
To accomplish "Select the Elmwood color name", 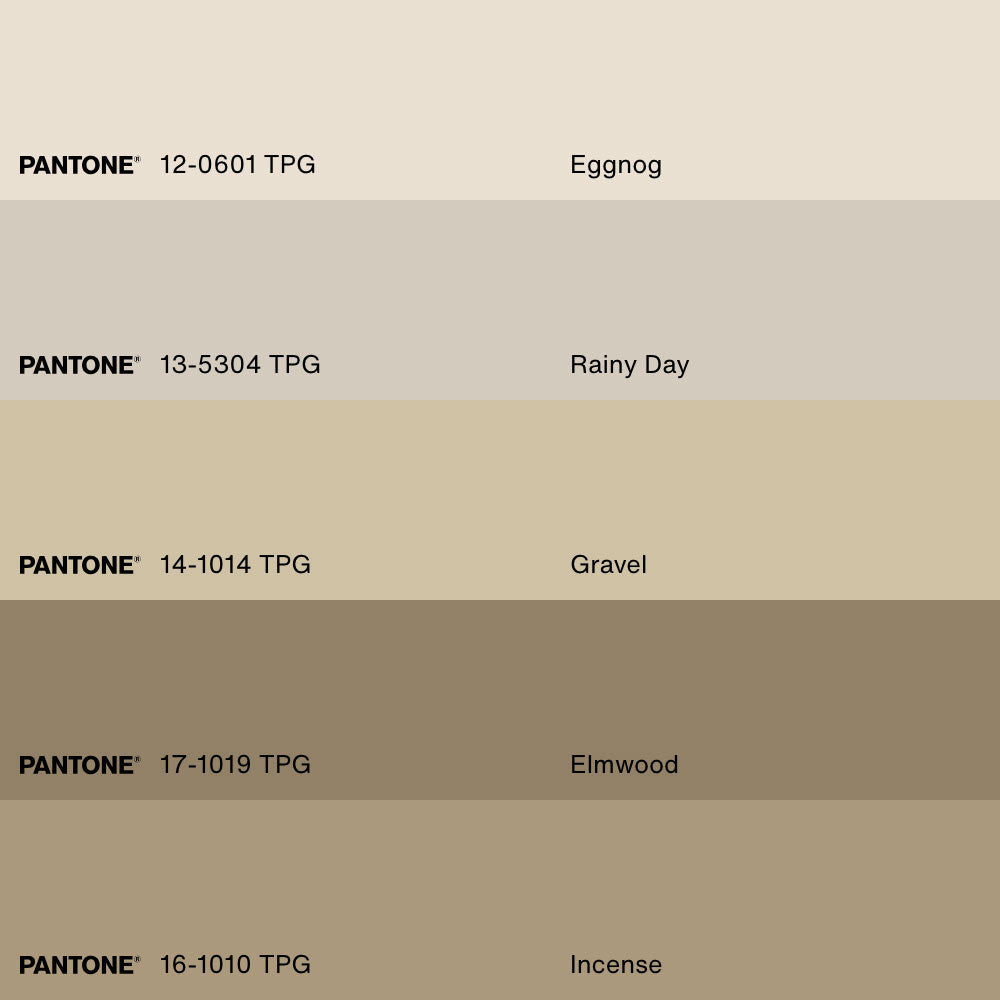I will [x=624, y=765].
